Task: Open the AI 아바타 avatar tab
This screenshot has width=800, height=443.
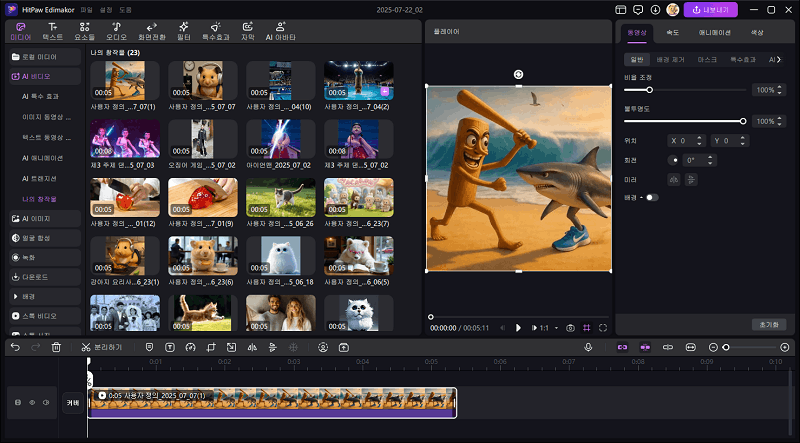Action: [280, 31]
